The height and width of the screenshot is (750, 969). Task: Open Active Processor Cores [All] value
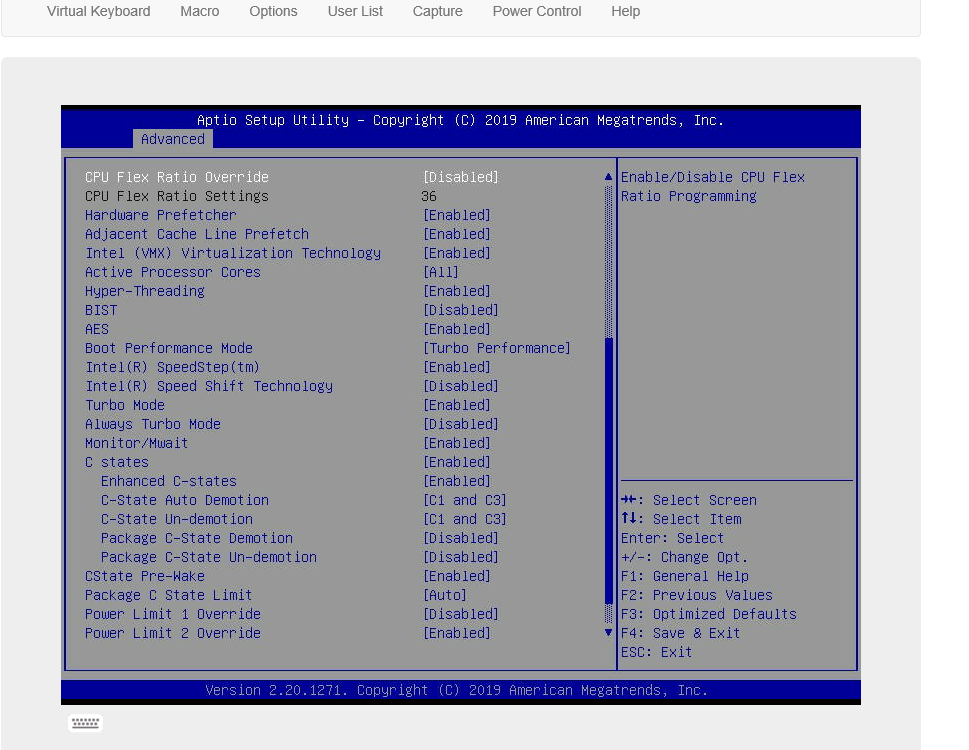pos(441,272)
